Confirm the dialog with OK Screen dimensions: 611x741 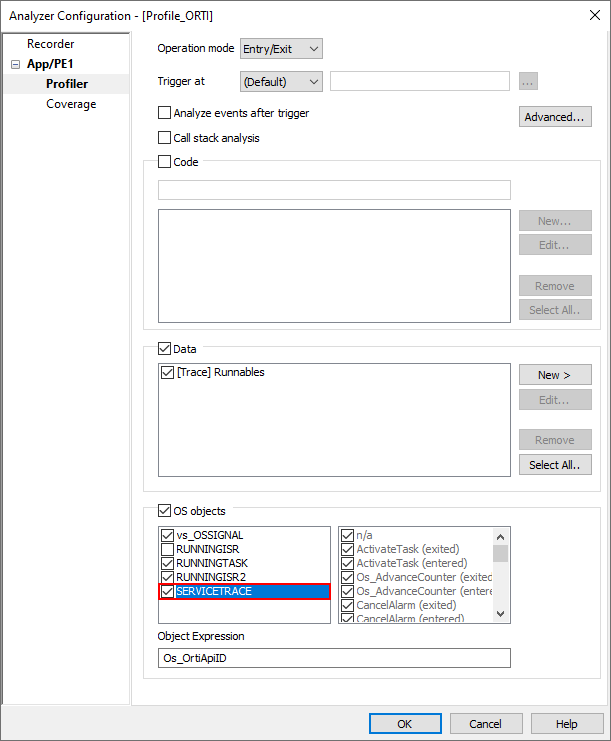pyautogui.click(x=405, y=724)
